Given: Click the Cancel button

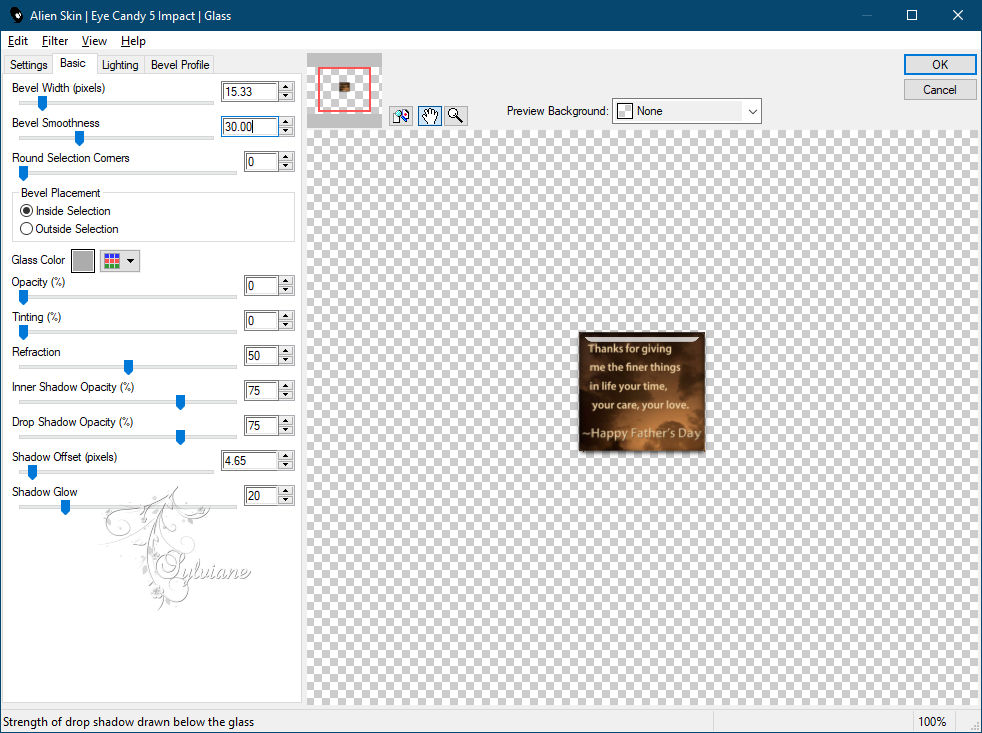Looking at the screenshot, I should [939, 90].
